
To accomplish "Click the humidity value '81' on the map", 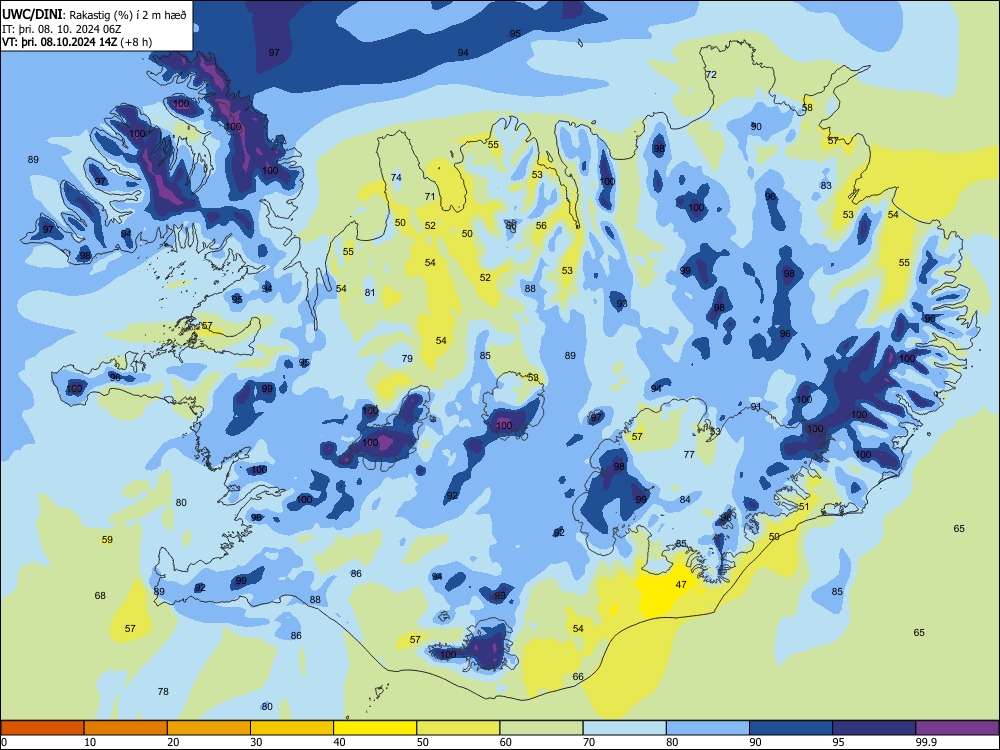I will (370, 293).
